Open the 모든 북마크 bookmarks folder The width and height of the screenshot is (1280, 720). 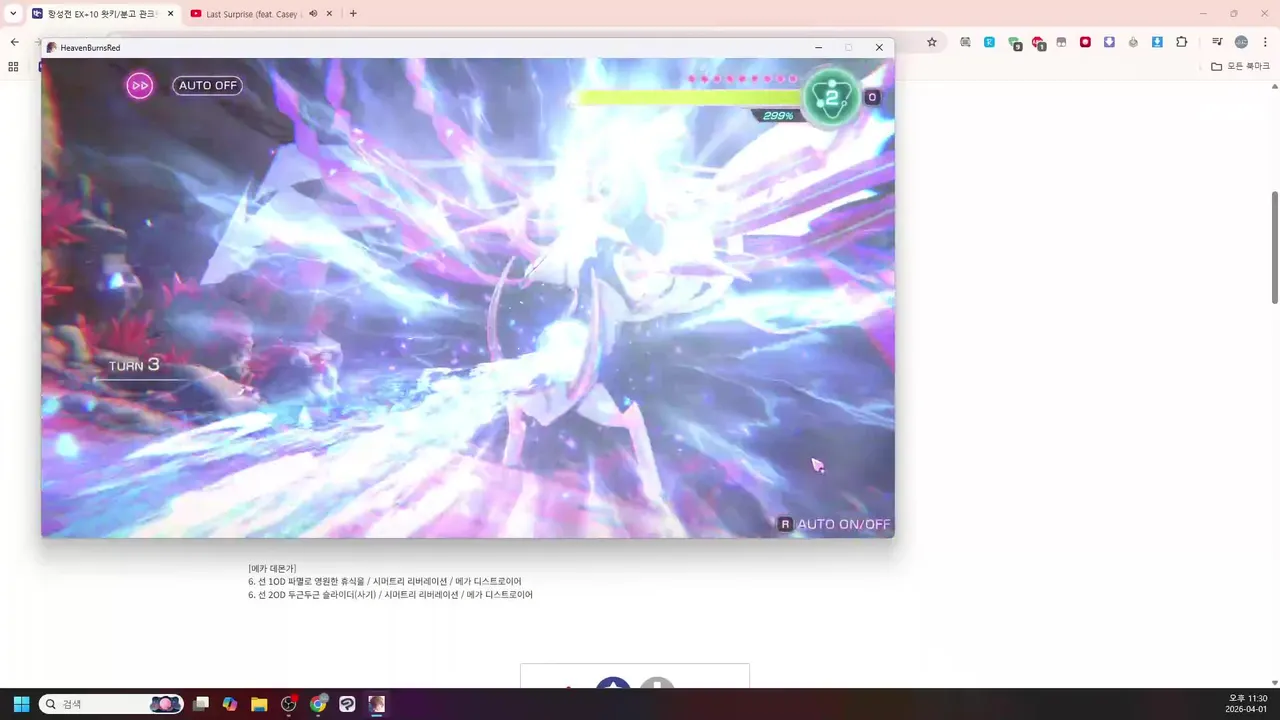click(1240, 66)
